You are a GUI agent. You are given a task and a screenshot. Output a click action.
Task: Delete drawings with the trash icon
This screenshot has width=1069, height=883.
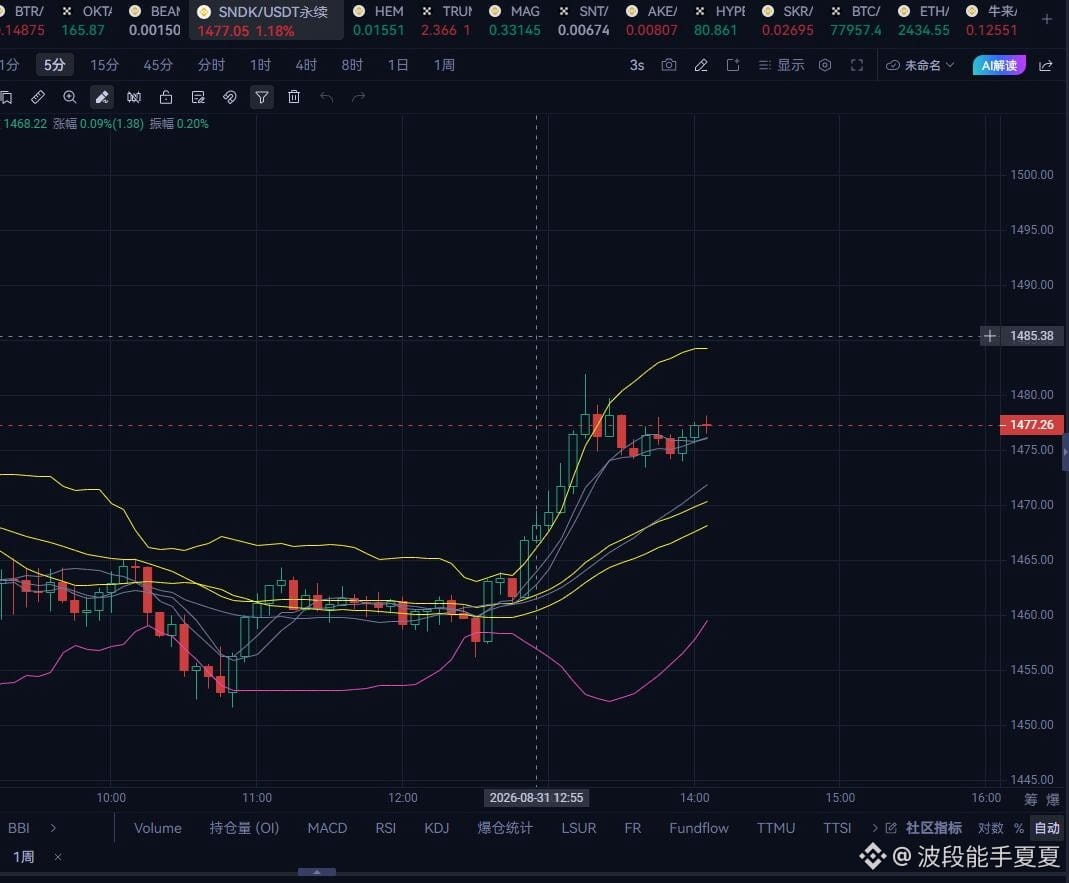pyautogui.click(x=294, y=97)
